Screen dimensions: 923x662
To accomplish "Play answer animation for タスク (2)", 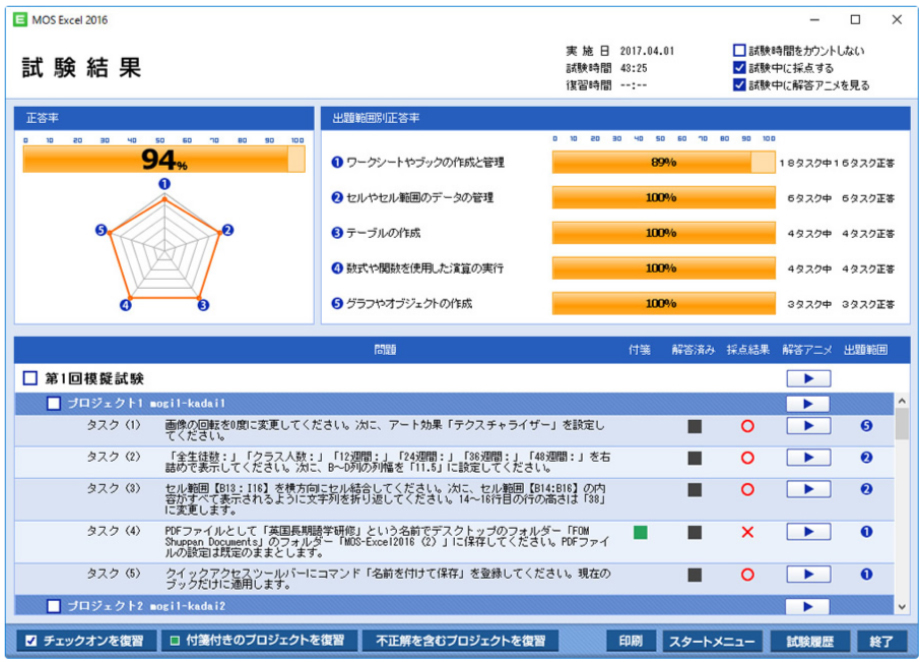I will pyautogui.click(x=808, y=457).
